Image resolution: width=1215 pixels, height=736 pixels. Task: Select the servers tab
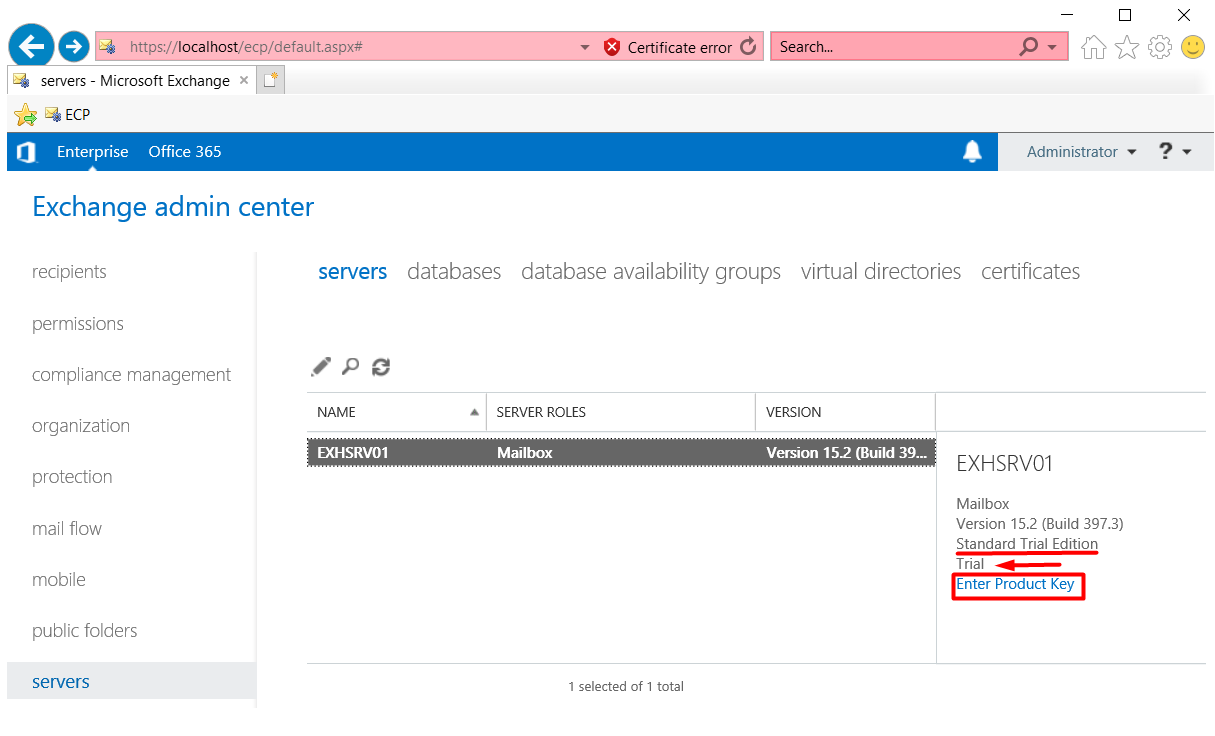pyautogui.click(x=352, y=272)
